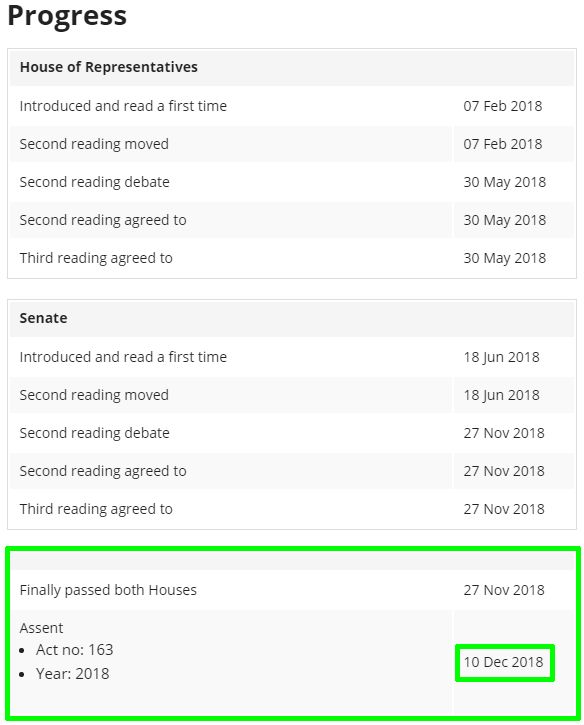
Task: Select Senate first reading date 18 Jun 2018
Action: (501, 357)
